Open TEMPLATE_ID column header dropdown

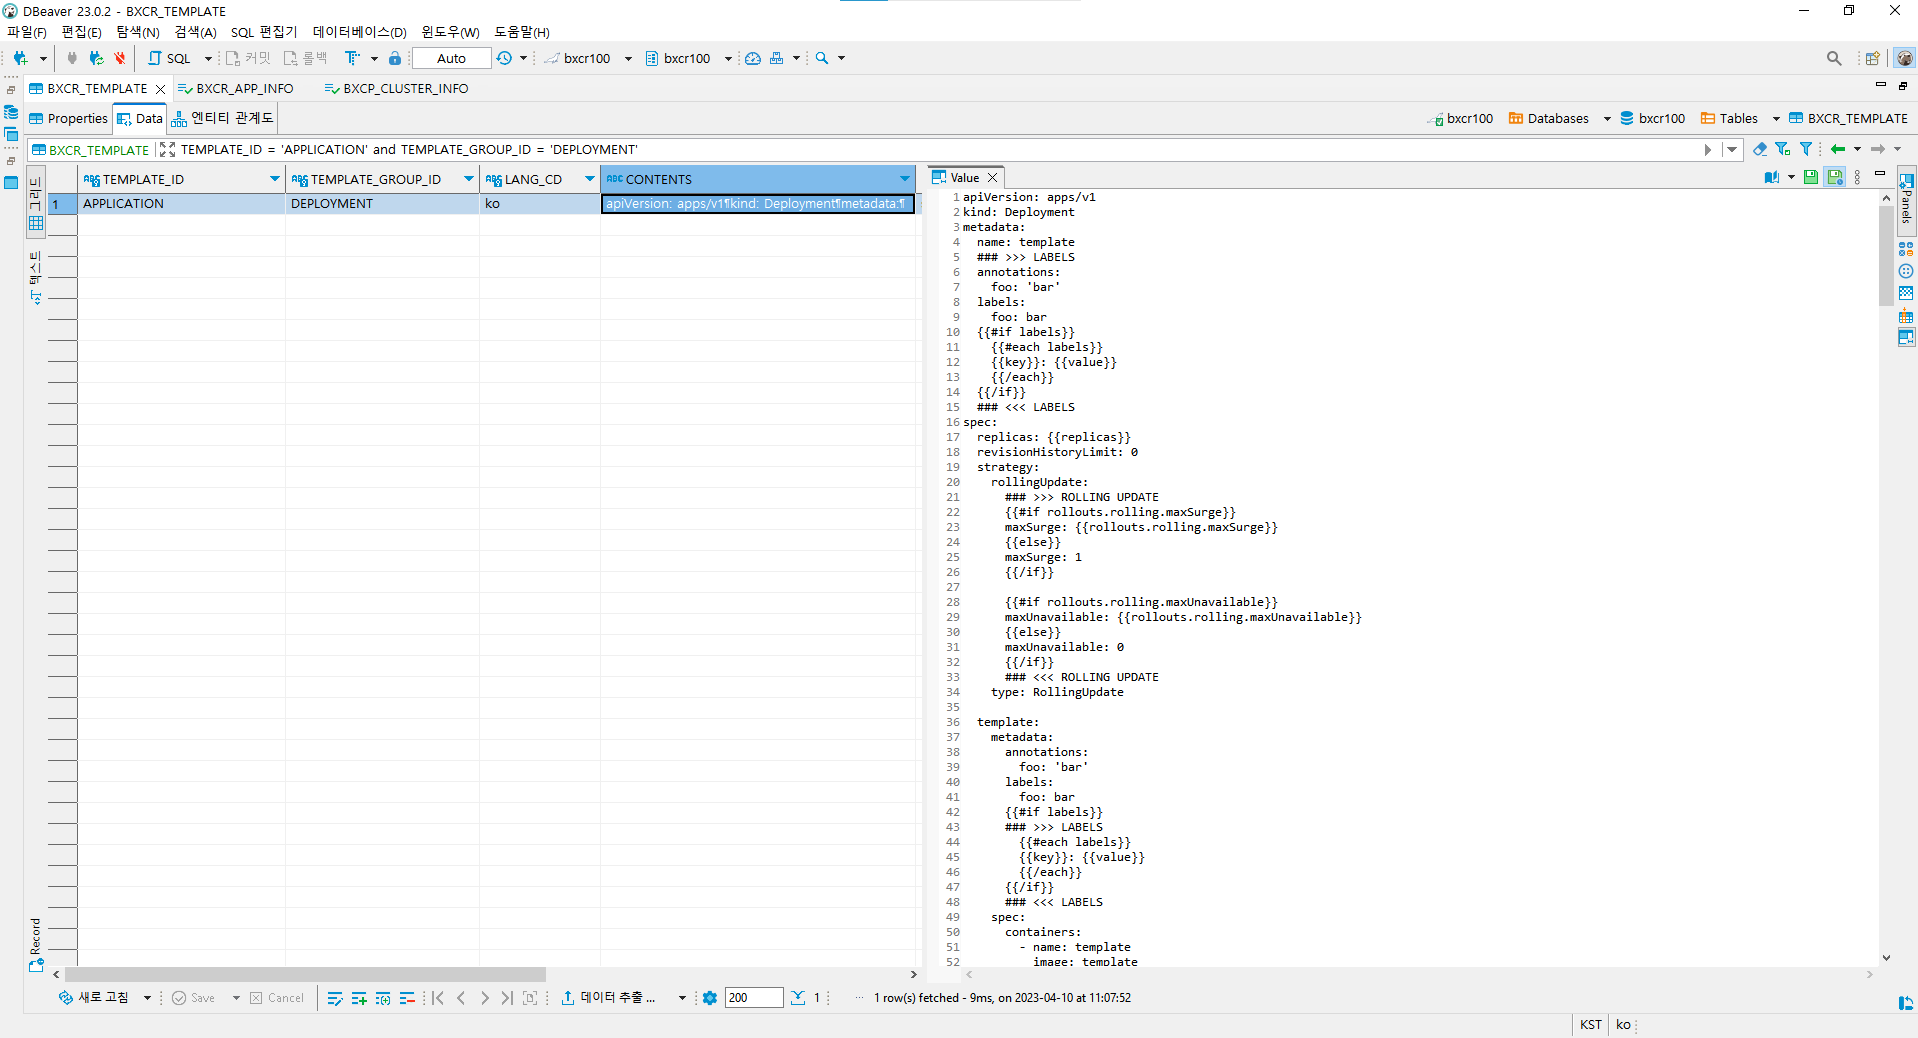274,179
